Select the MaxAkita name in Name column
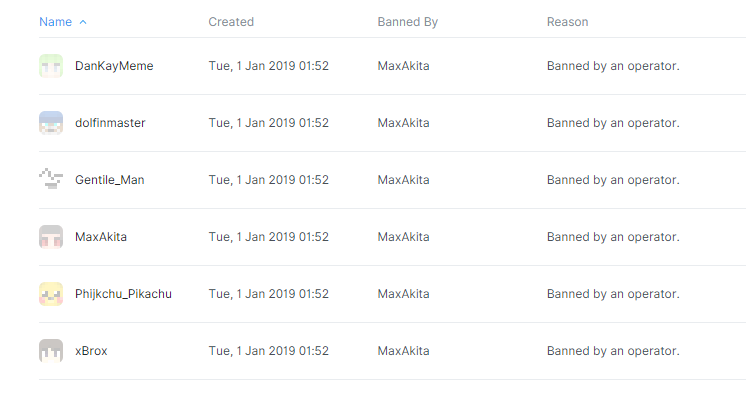 coord(101,237)
